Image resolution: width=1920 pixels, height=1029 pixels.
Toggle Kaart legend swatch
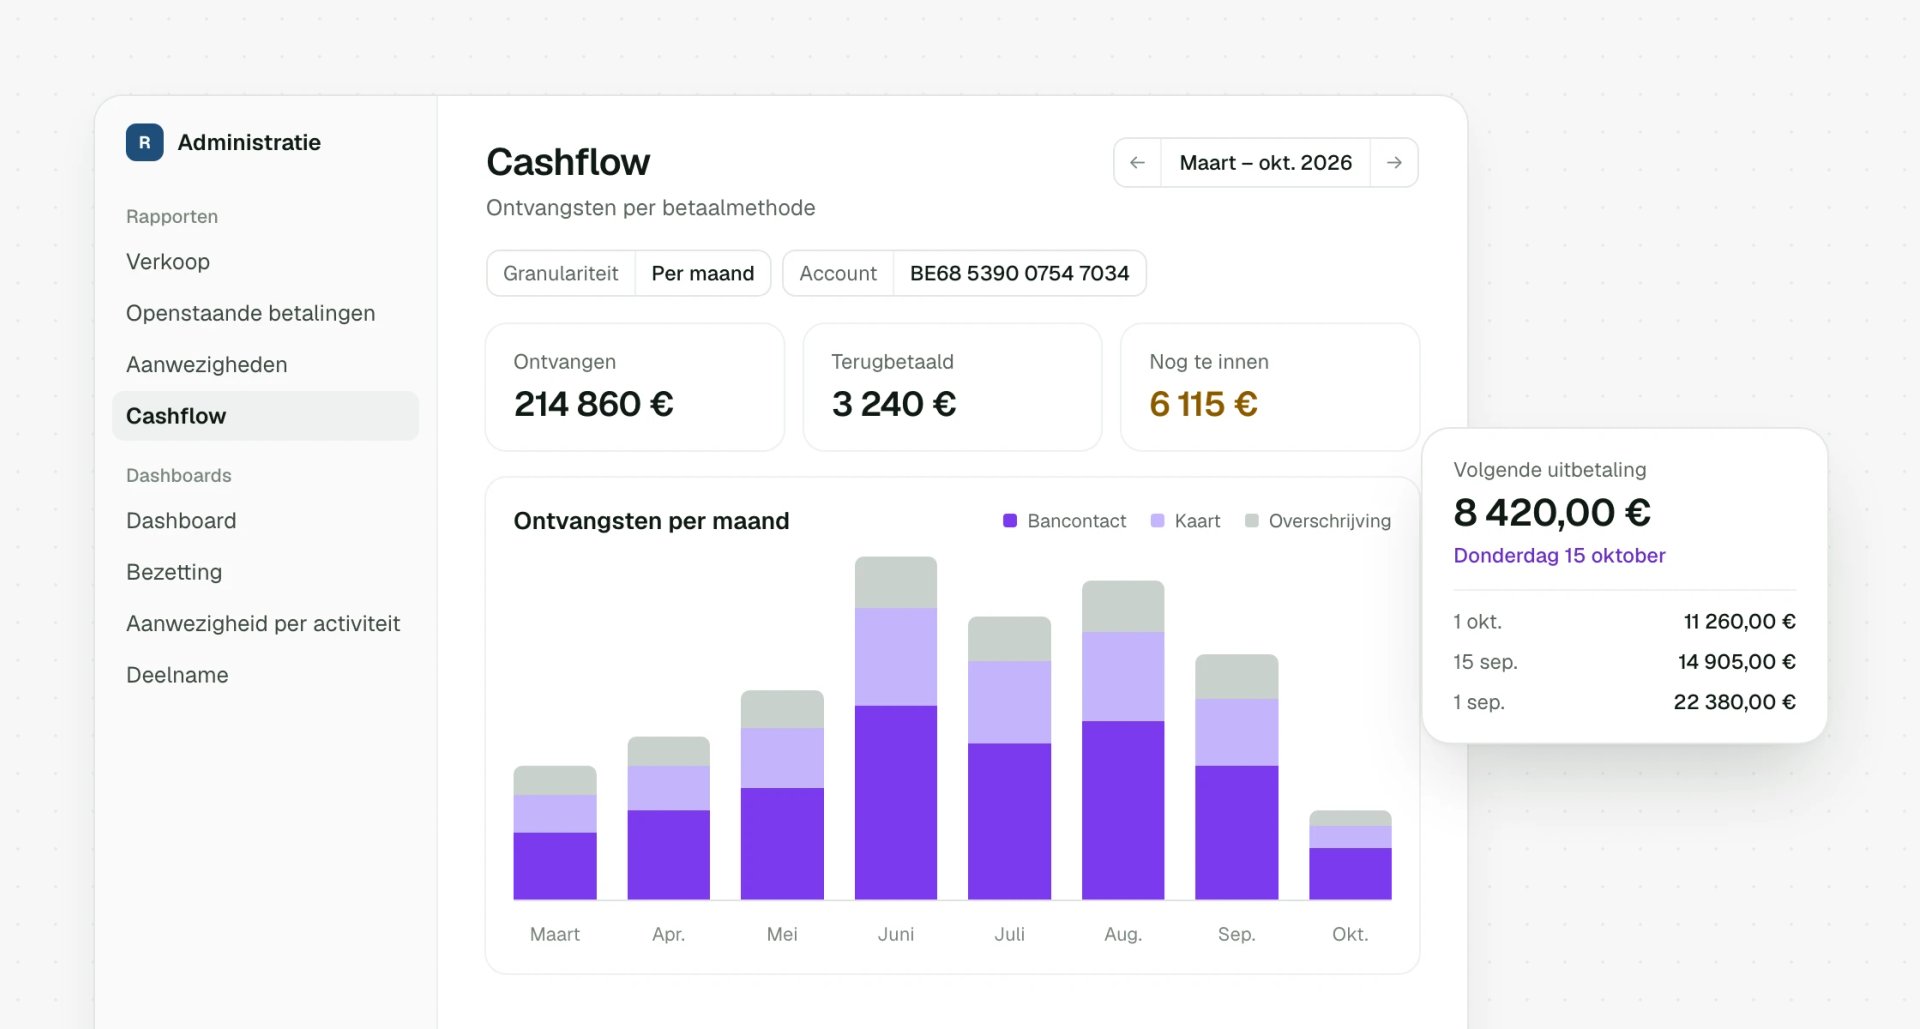pyautogui.click(x=1158, y=521)
